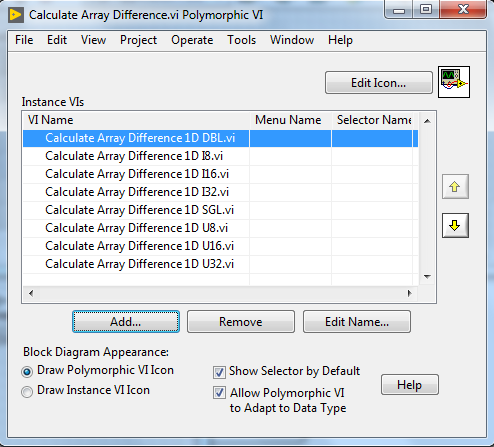Image resolution: width=494 pixels, height=447 pixels.
Task: Open the Edit Icon... dialog
Action: 379,83
